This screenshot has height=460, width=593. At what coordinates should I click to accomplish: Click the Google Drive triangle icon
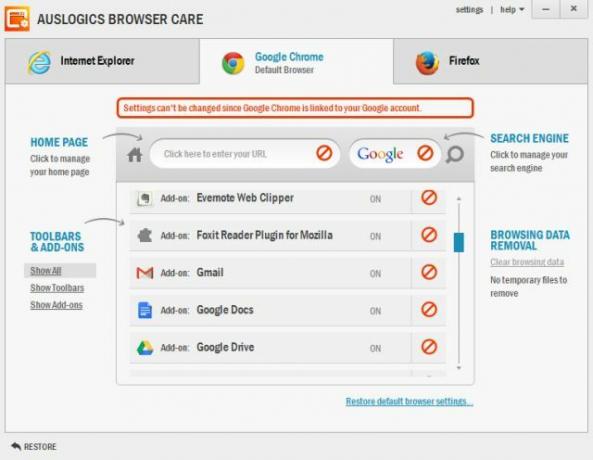(145, 348)
